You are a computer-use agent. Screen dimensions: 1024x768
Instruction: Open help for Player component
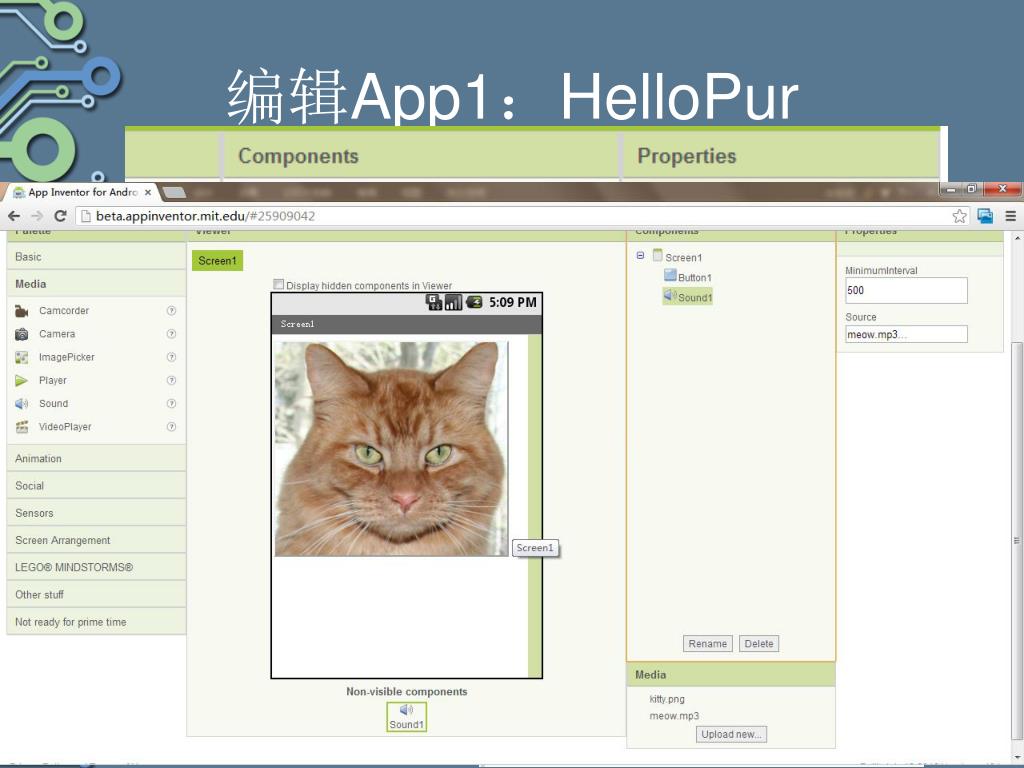171,381
